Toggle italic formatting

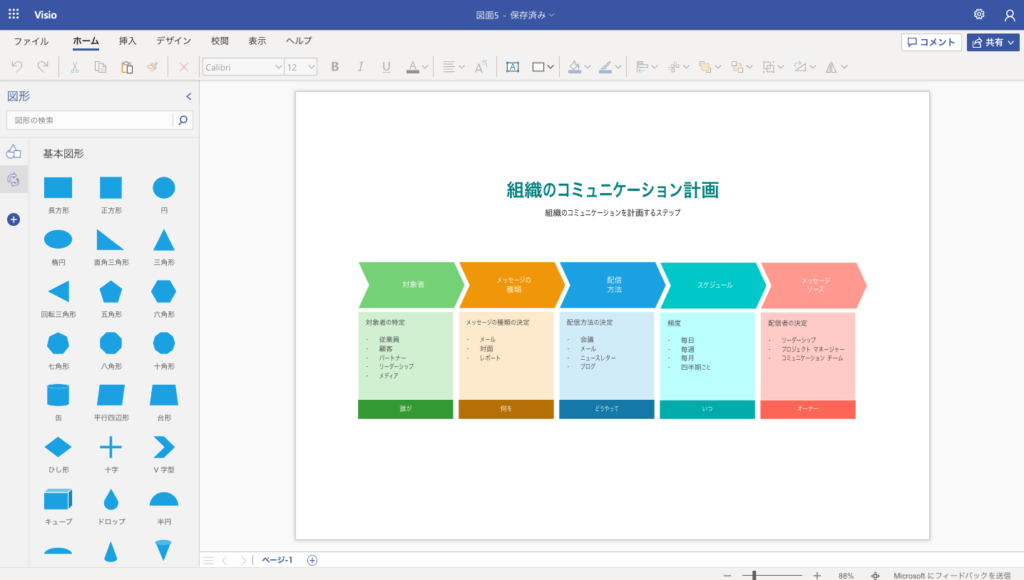click(x=361, y=67)
